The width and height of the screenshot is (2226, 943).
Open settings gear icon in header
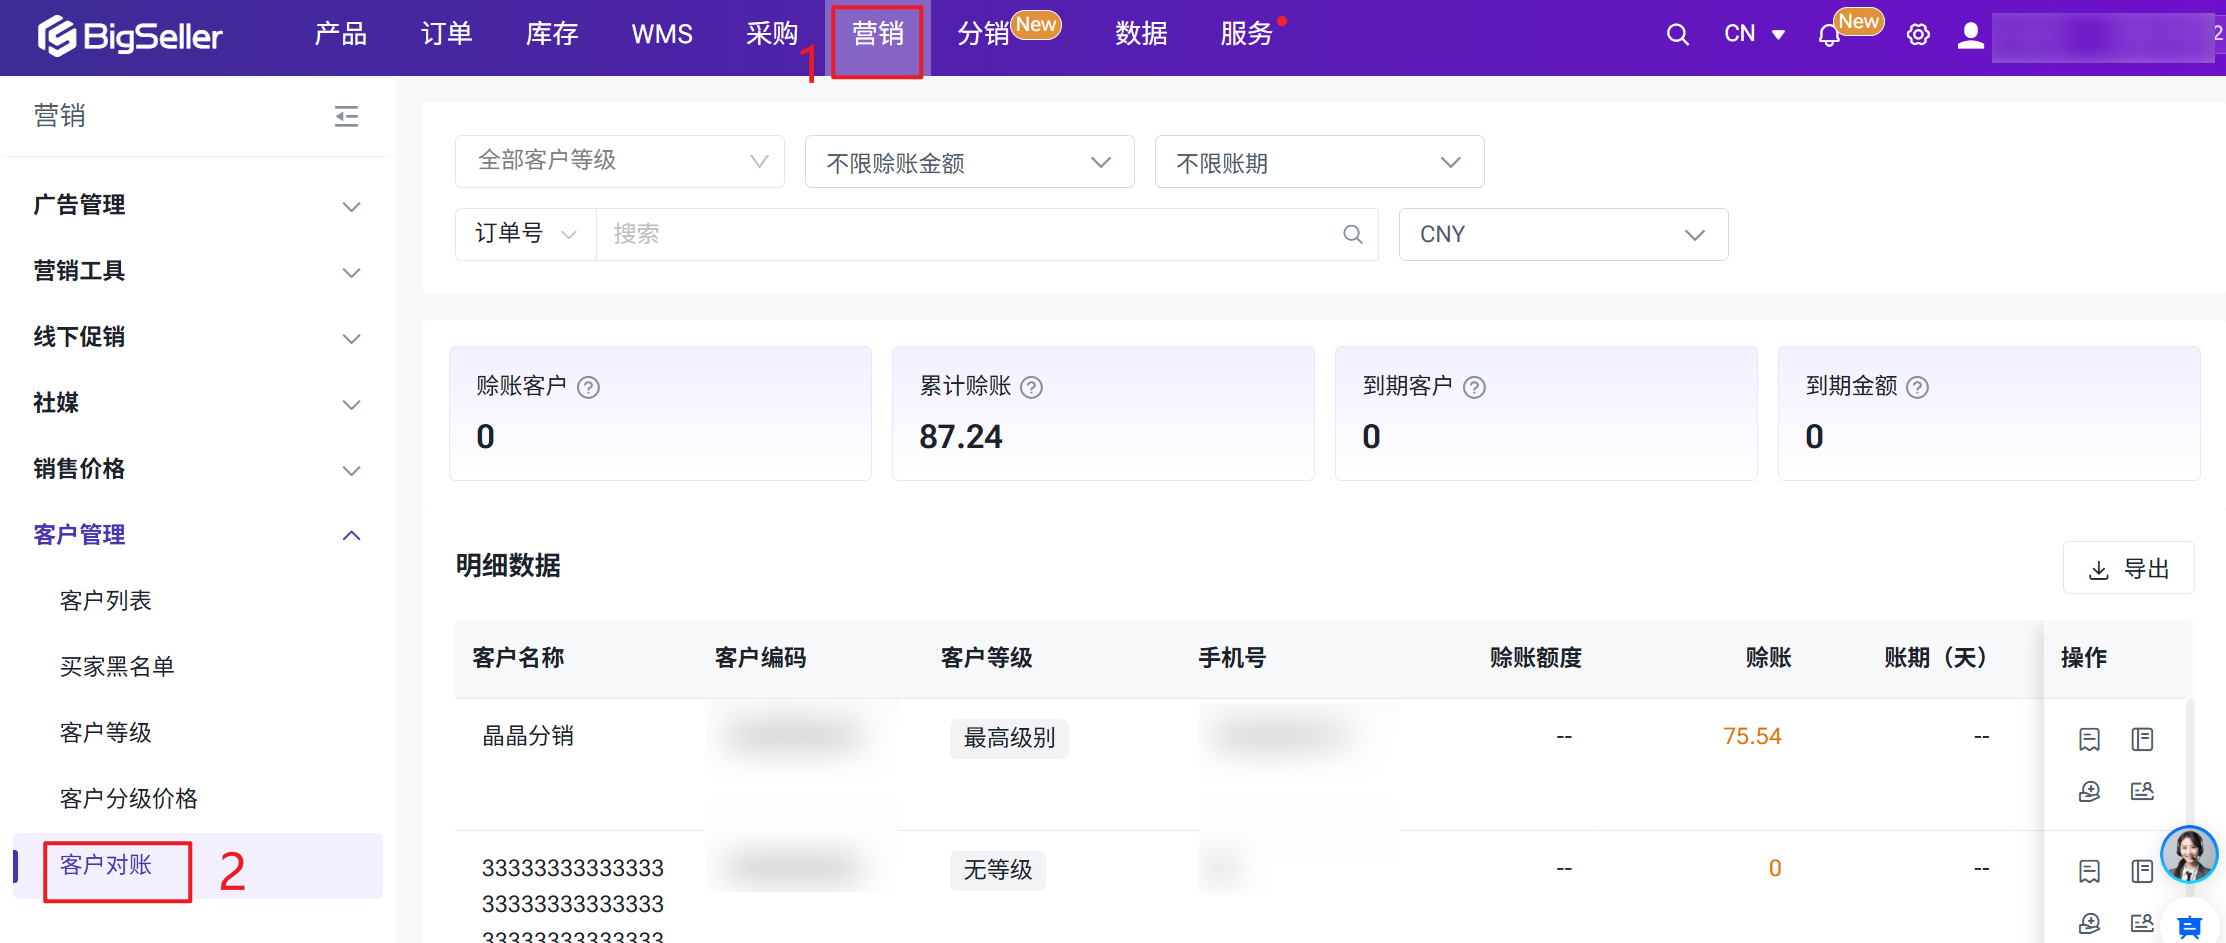tap(1917, 35)
